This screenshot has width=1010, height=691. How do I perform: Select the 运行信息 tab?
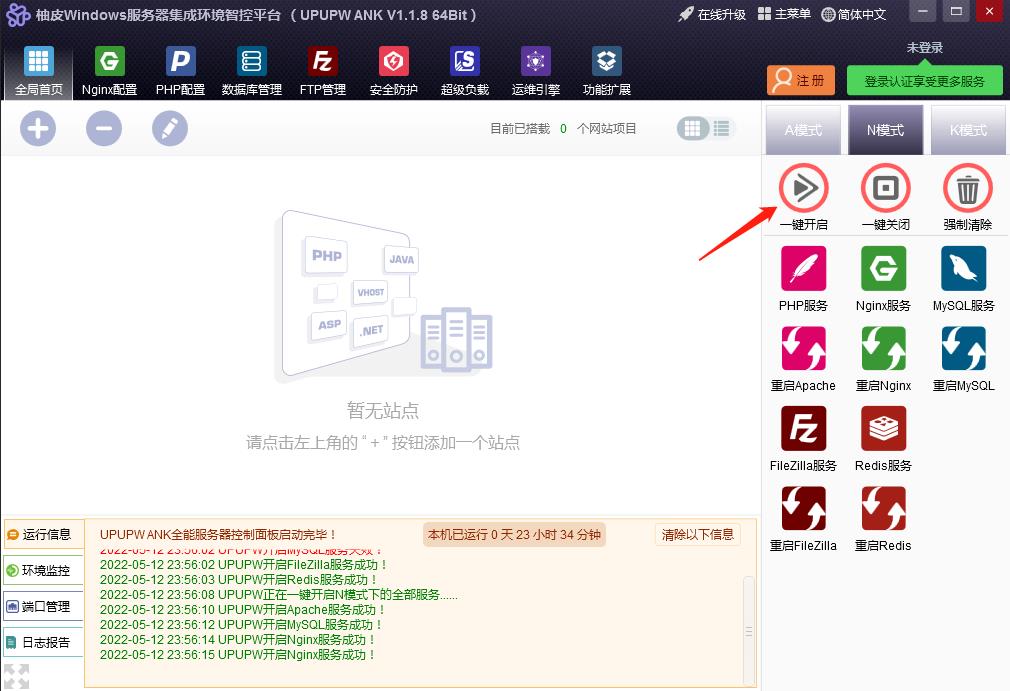click(x=44, y=535)
